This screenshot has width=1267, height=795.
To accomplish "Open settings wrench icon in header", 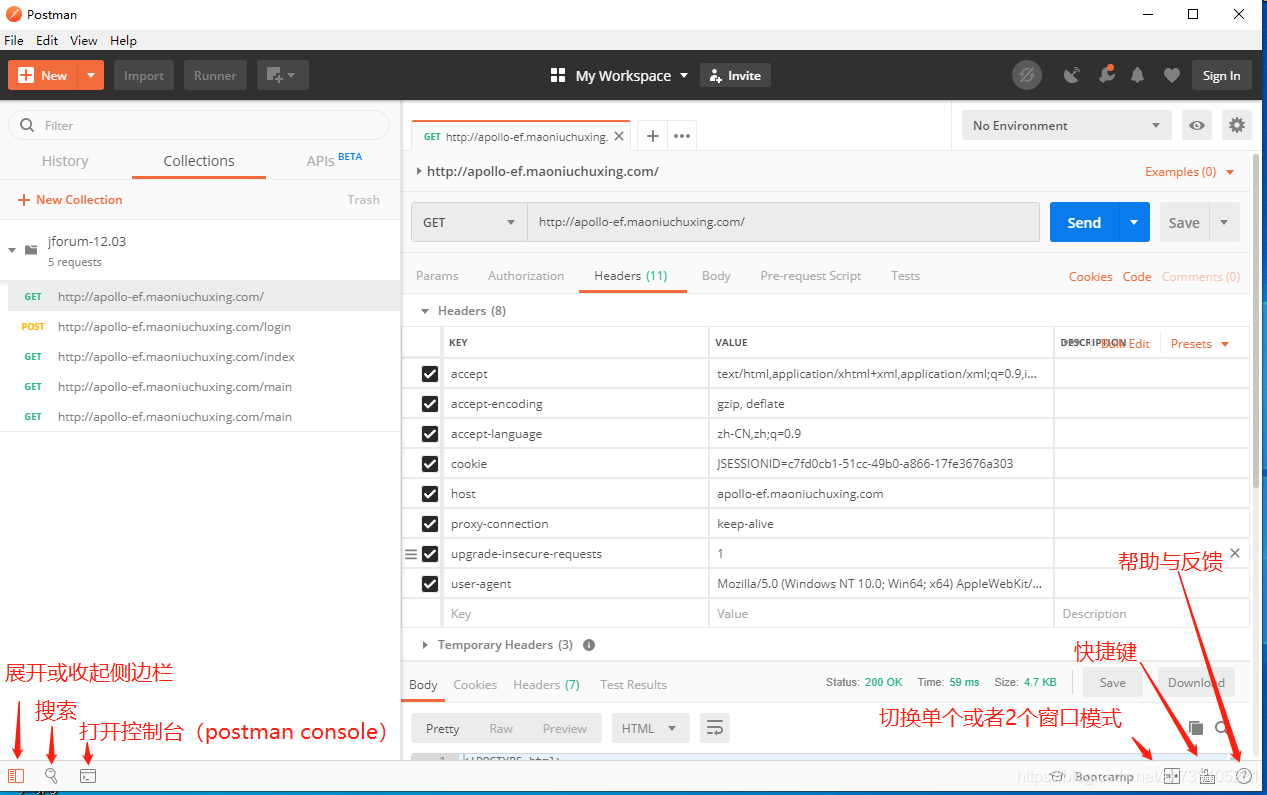I will click(x=1106, y=75).
